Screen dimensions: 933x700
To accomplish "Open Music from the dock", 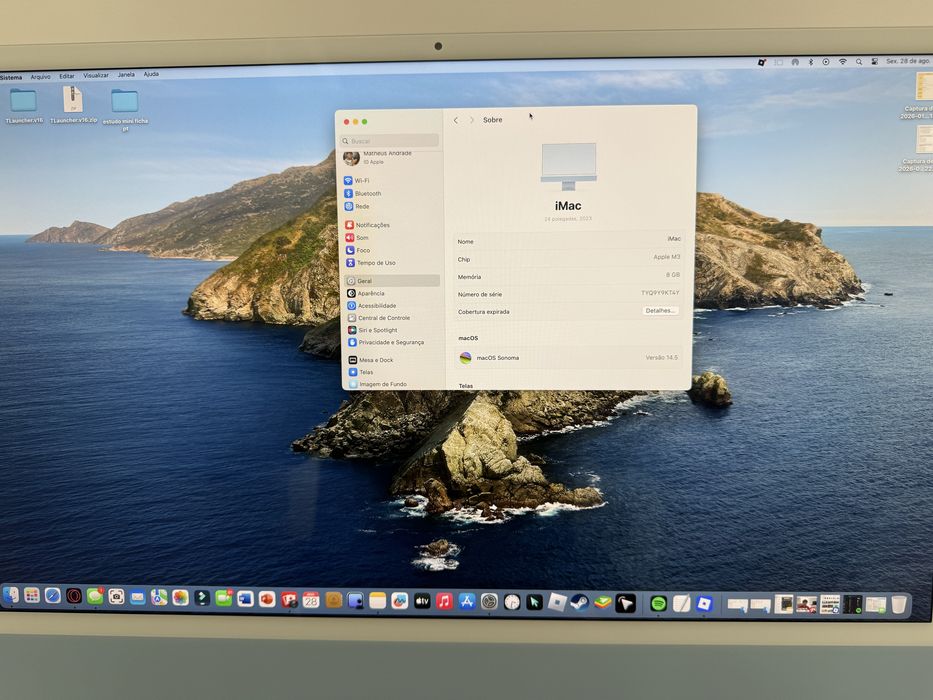I will point(444,602).
